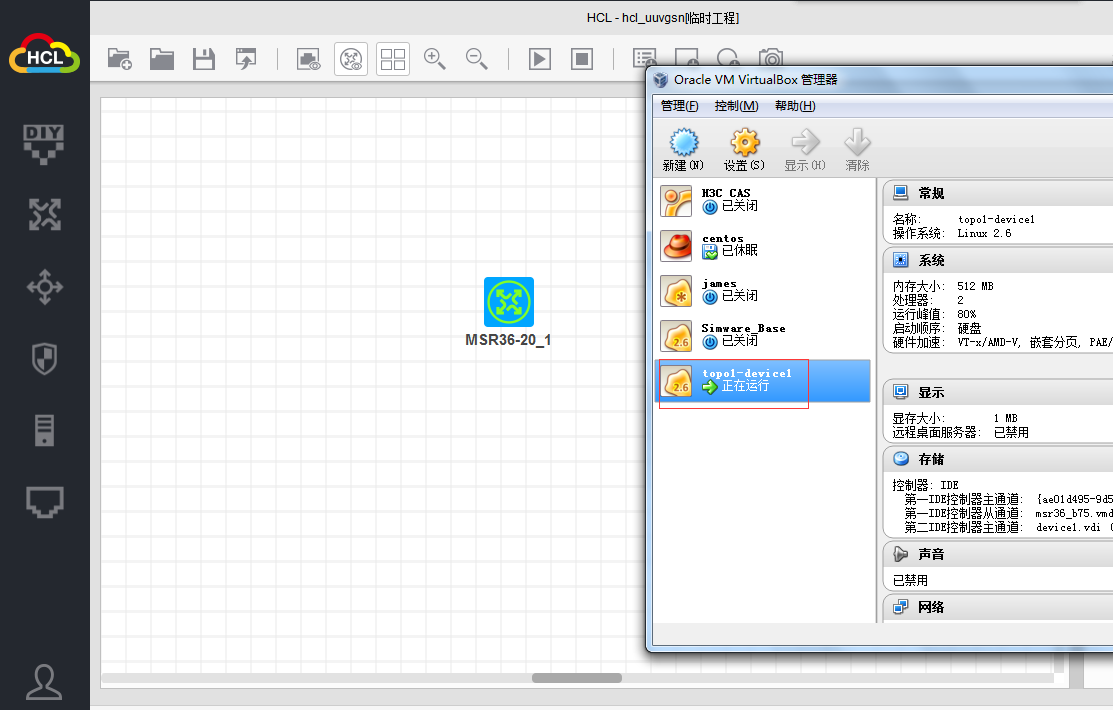Click the 512 MB memory size value
1113x710 pixels.
[x=975, y=286]
